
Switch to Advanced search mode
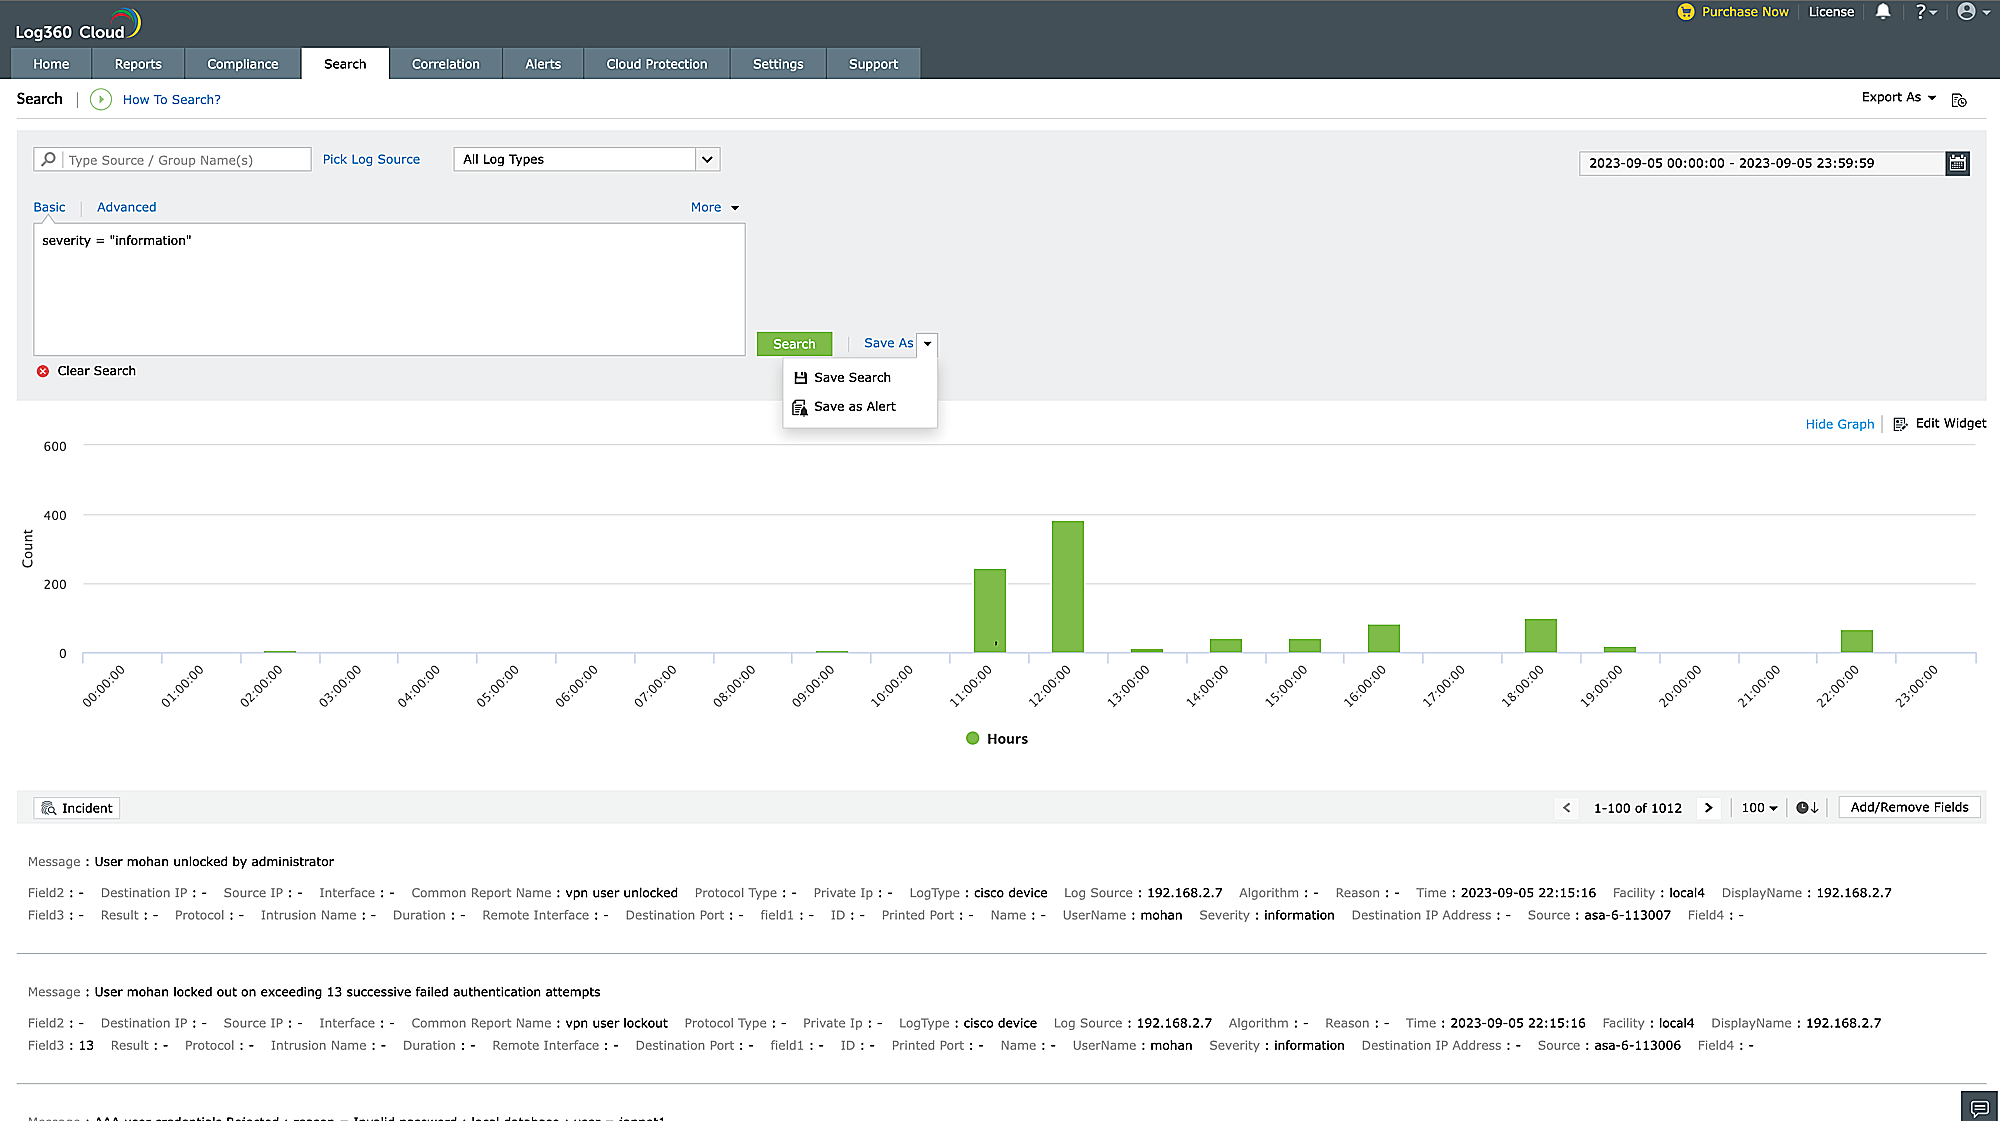tap(126, 207)
